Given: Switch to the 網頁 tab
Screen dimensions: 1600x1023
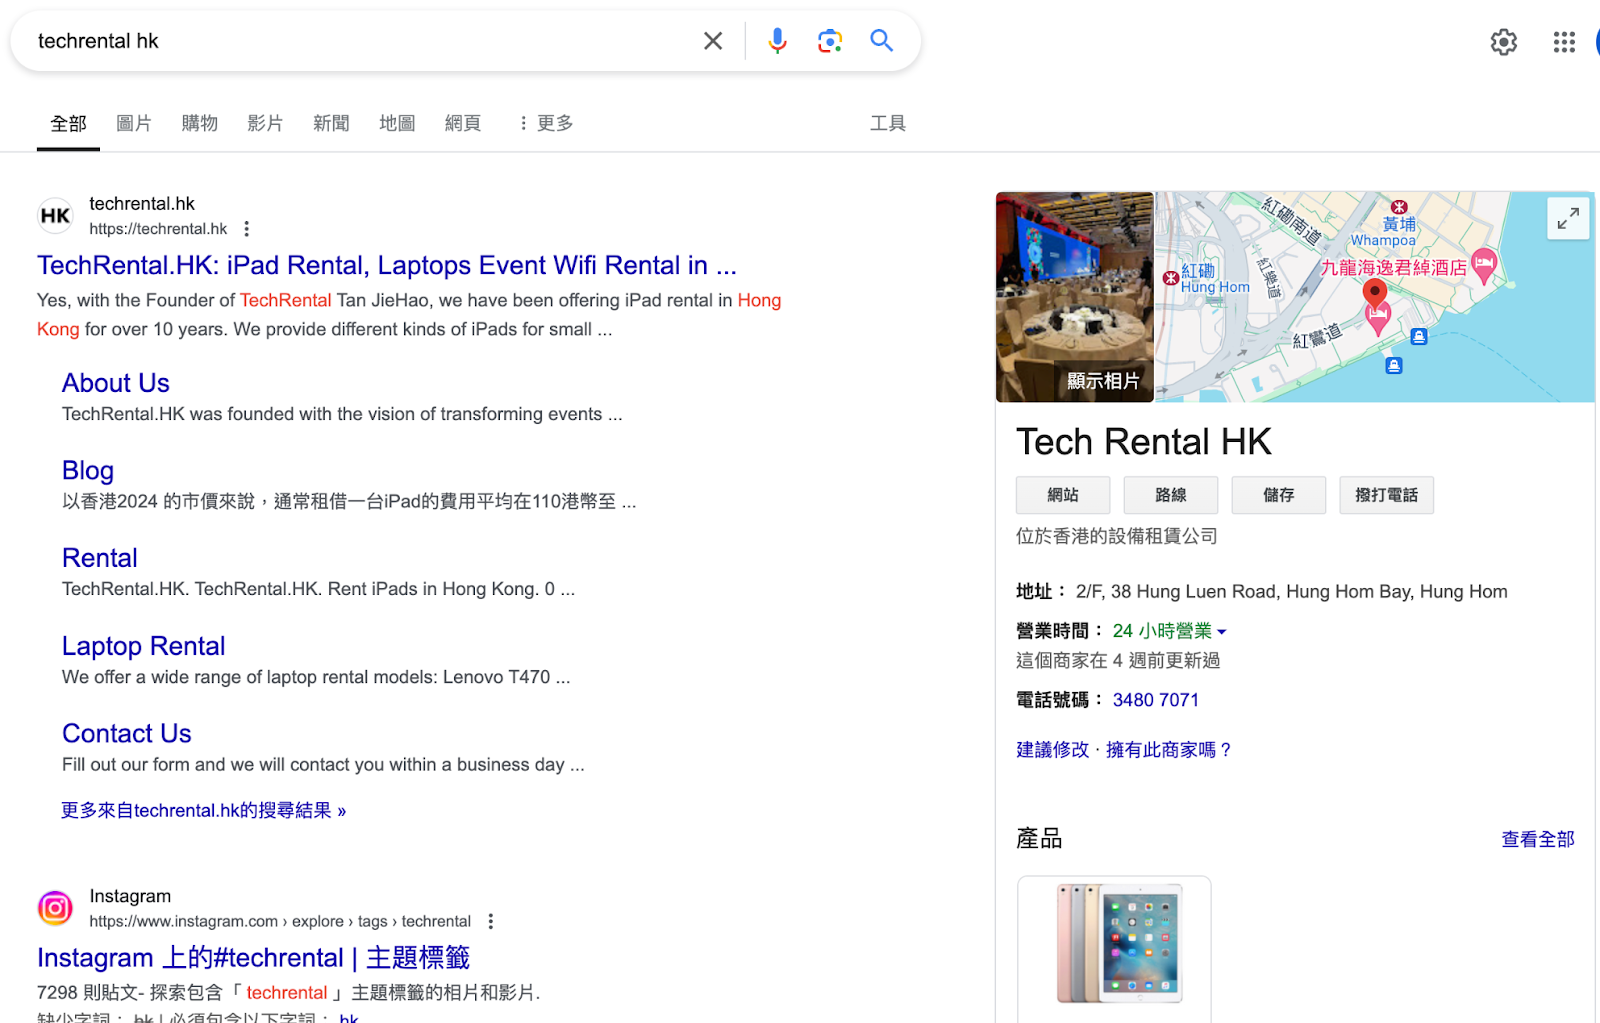Looking at the screenshot, I should tap(463, 123).
